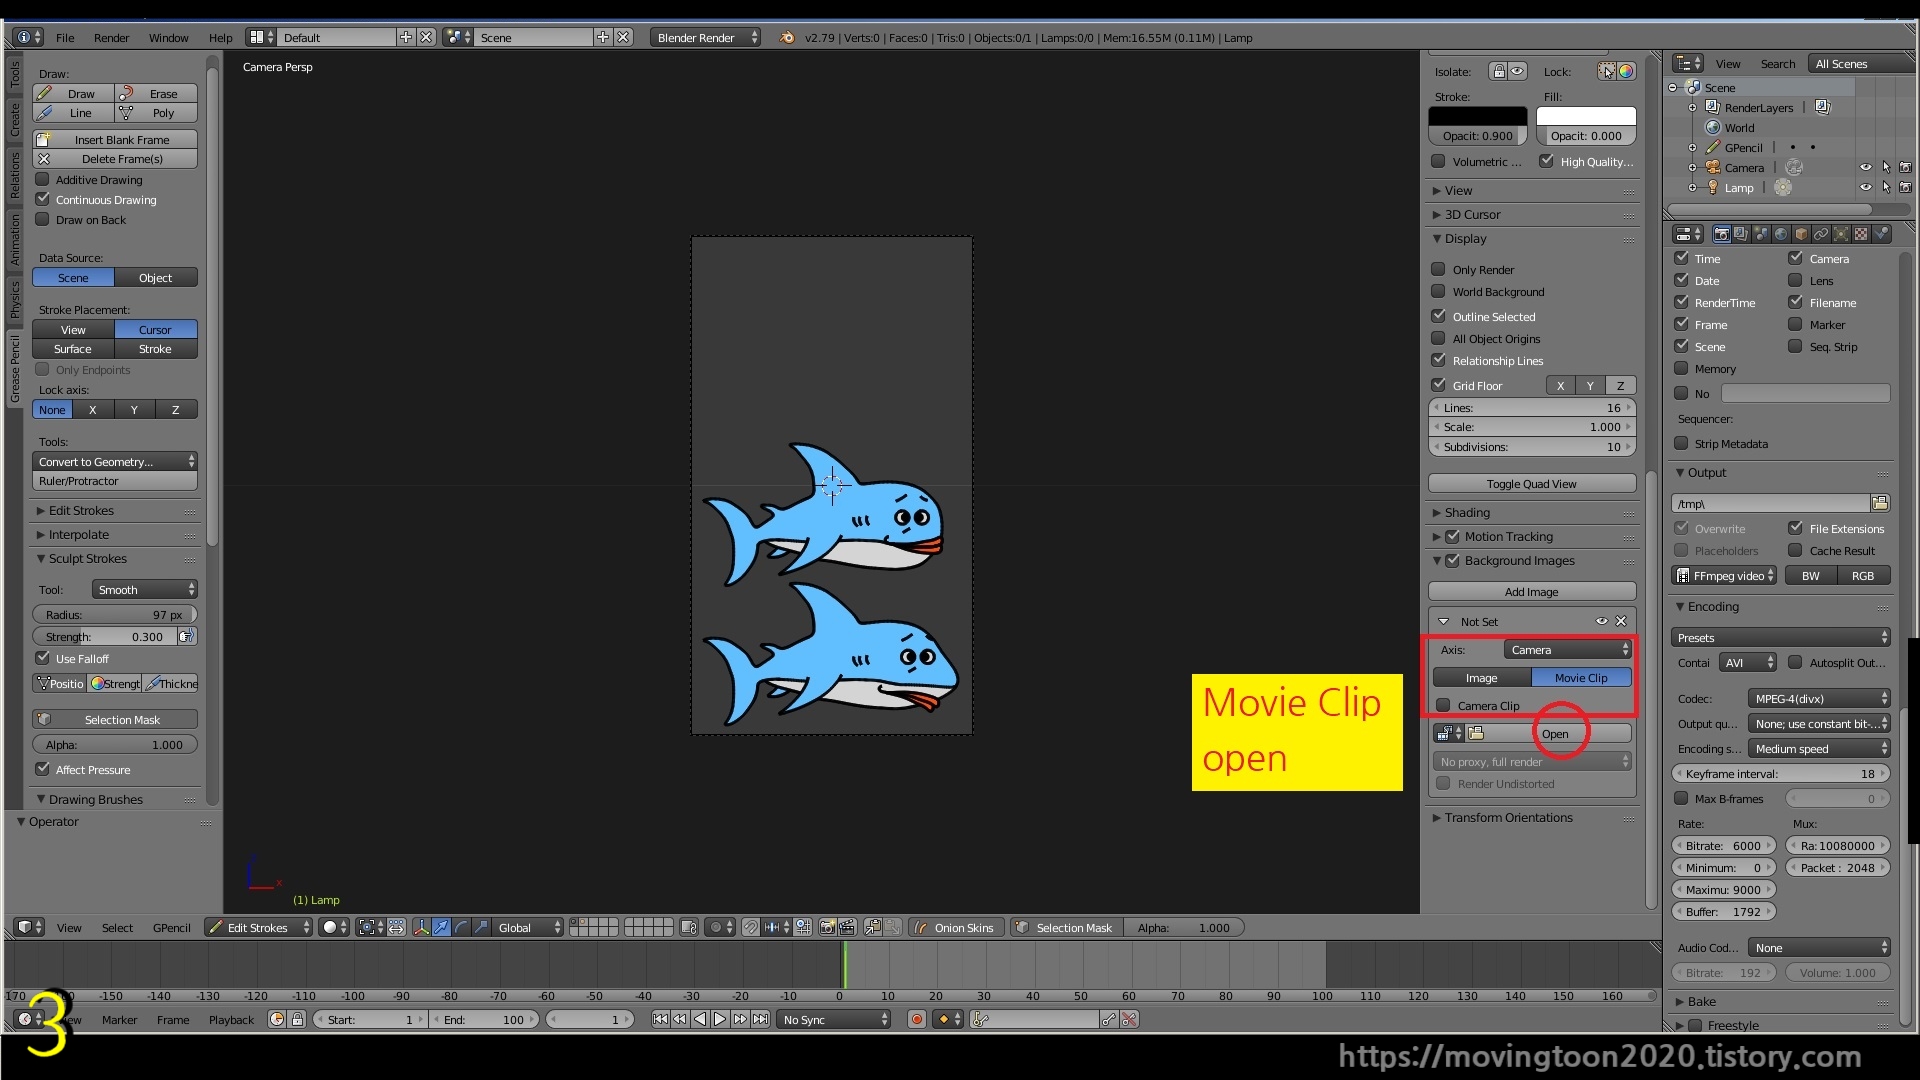Click the red auto-keying record button
Viewport: 1920px width, 1080px height.
click(916, 1019)
